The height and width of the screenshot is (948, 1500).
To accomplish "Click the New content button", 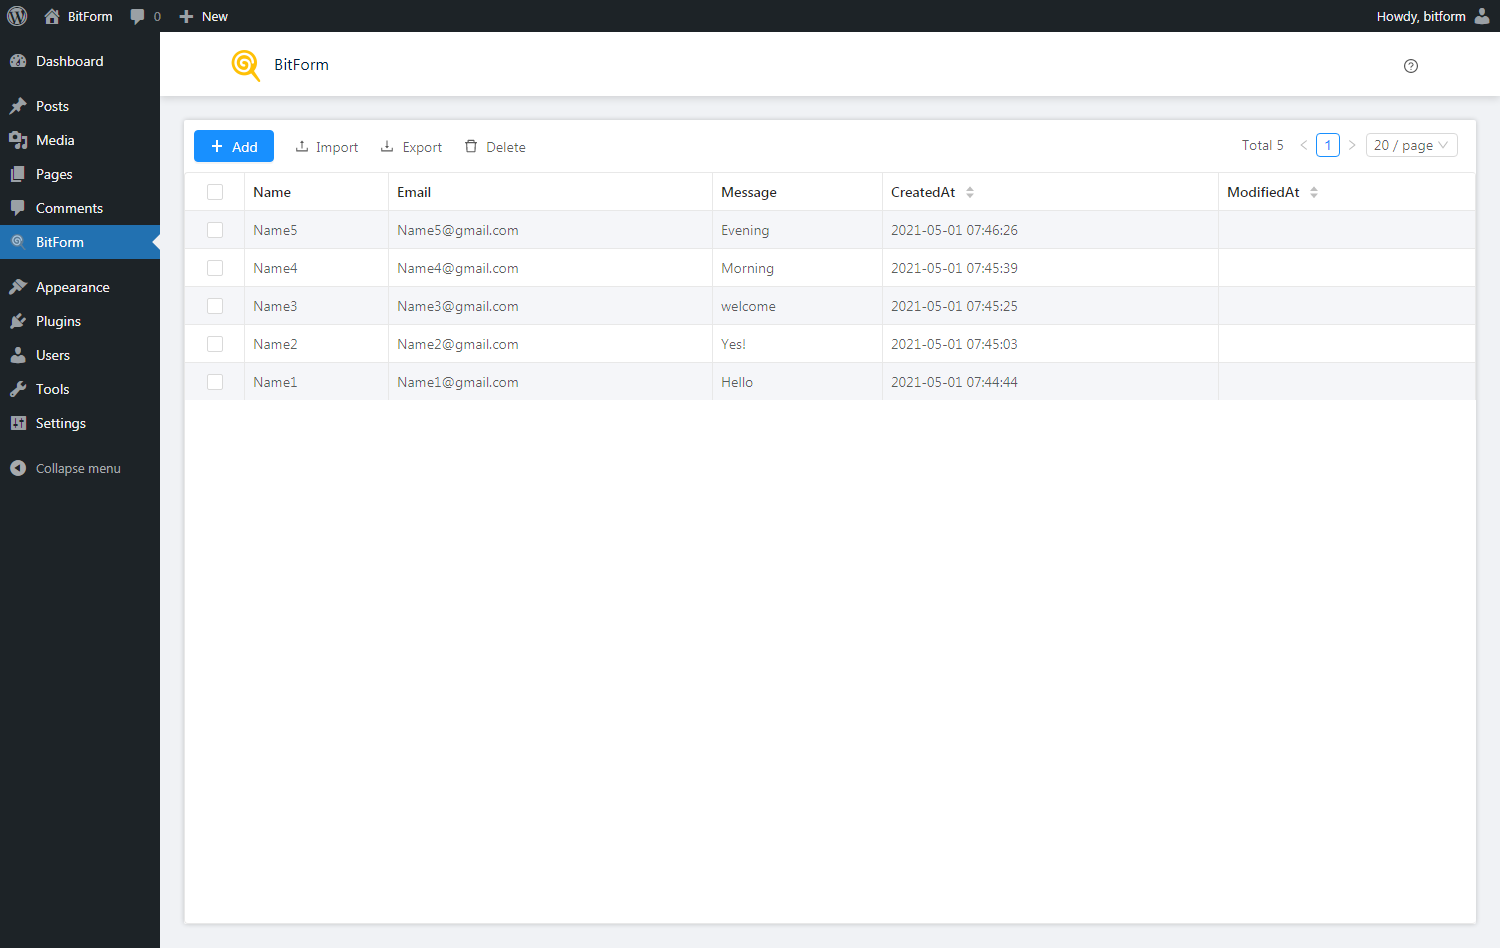I will pos(203,16).
